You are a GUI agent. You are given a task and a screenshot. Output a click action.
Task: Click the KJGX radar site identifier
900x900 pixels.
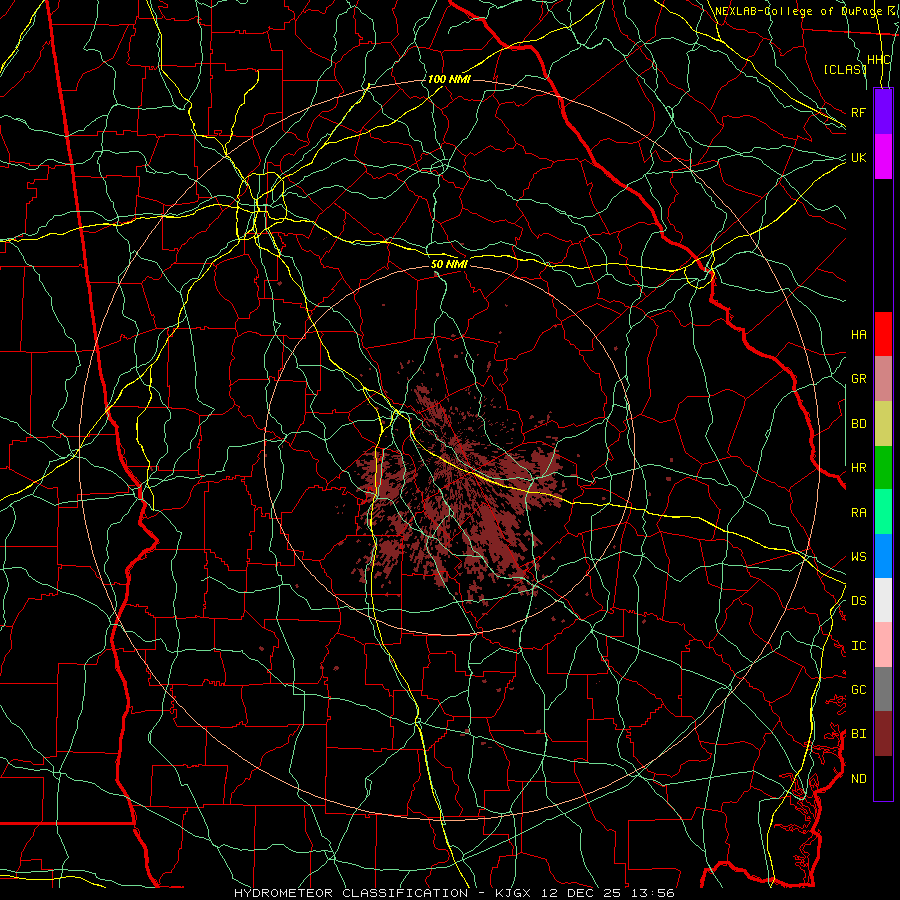pos(513,893)
